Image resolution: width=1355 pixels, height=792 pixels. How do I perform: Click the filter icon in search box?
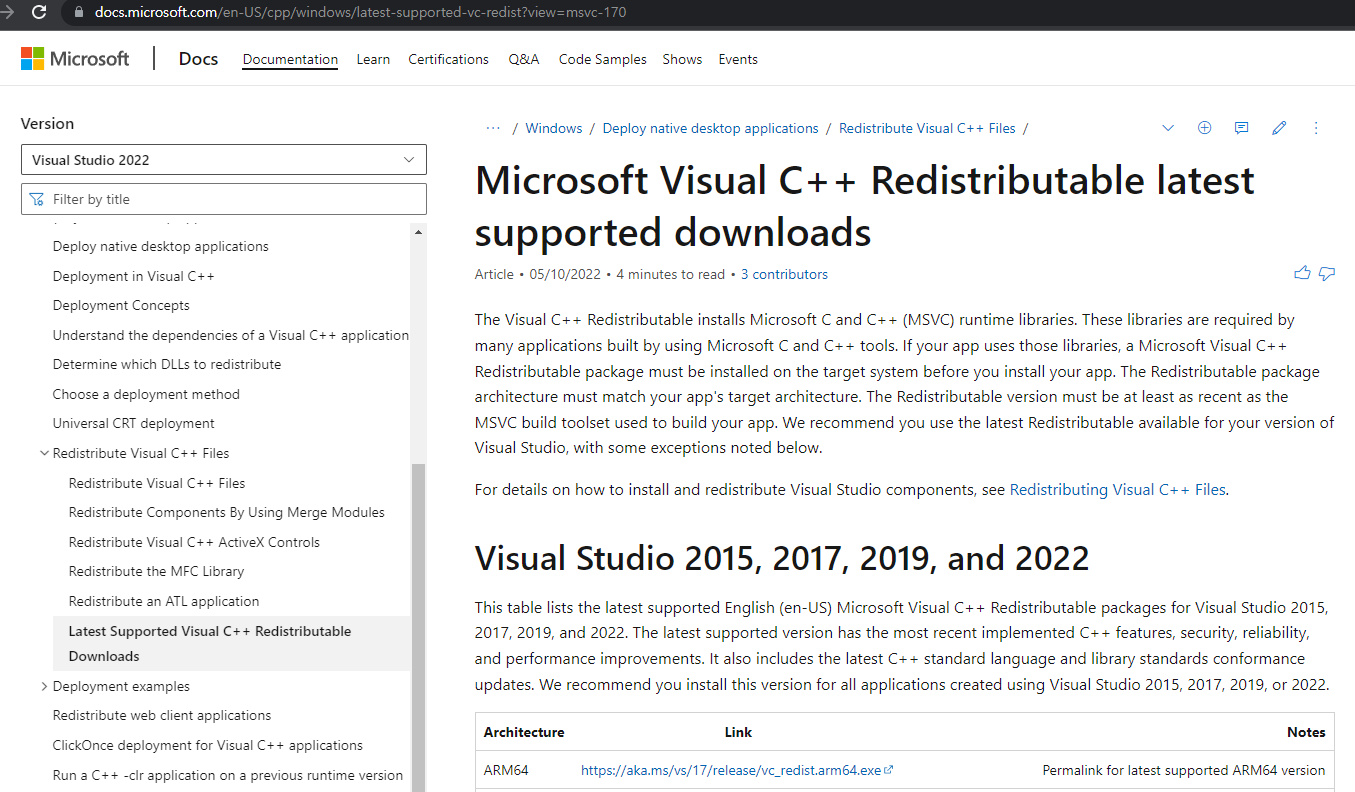pos(37,199)
